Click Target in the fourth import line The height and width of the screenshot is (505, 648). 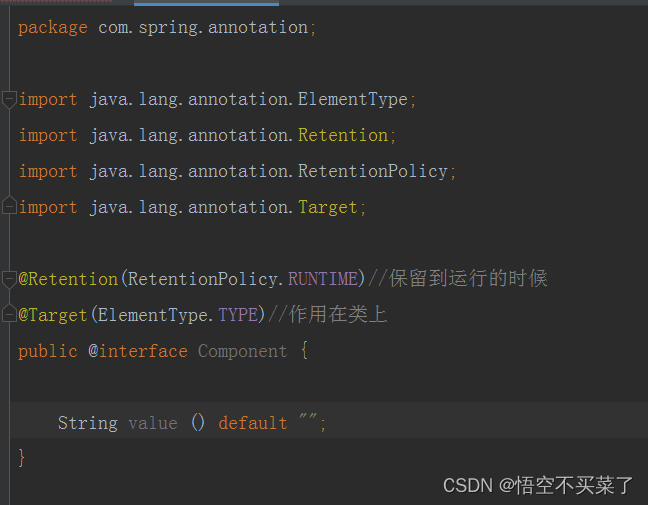328,207
